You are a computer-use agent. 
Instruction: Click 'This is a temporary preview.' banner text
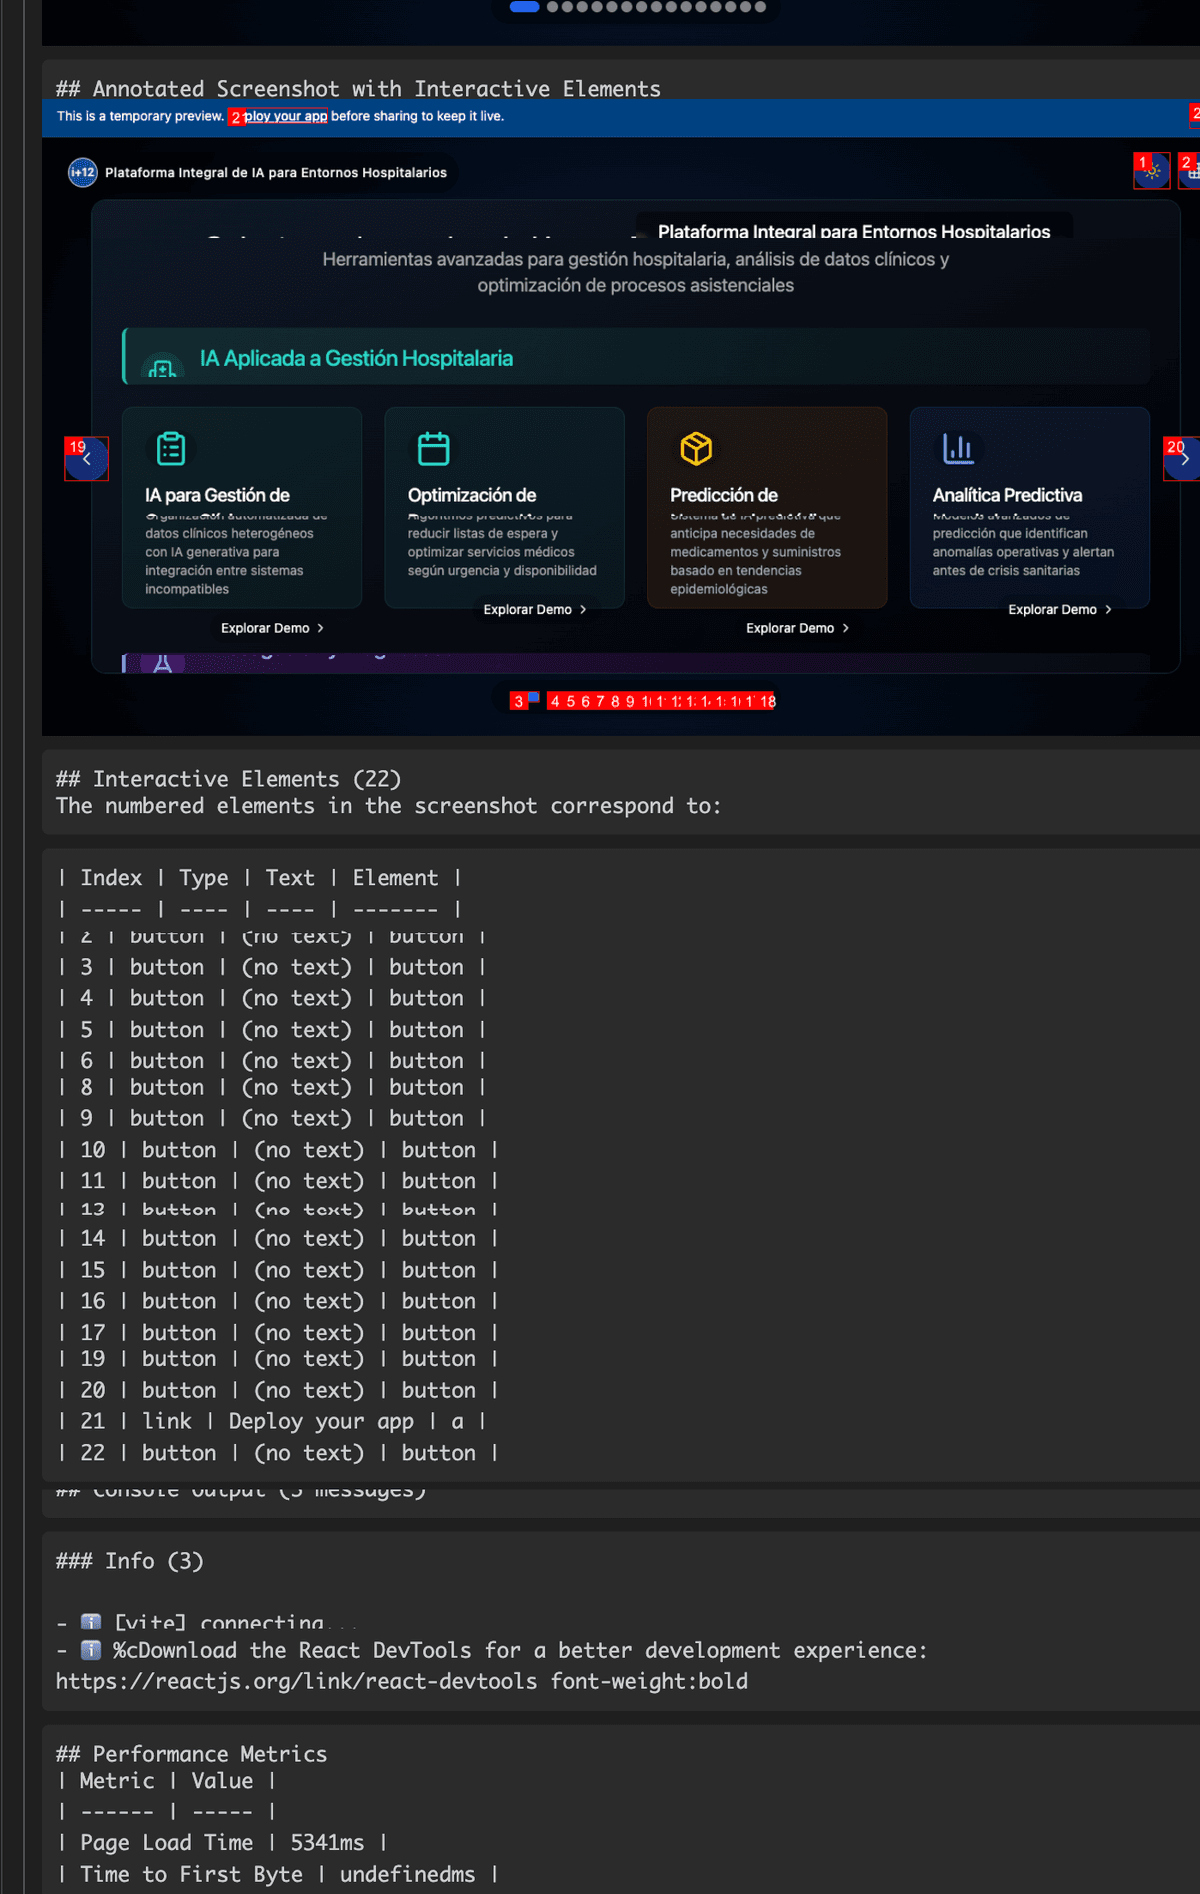tap(140, 116)
